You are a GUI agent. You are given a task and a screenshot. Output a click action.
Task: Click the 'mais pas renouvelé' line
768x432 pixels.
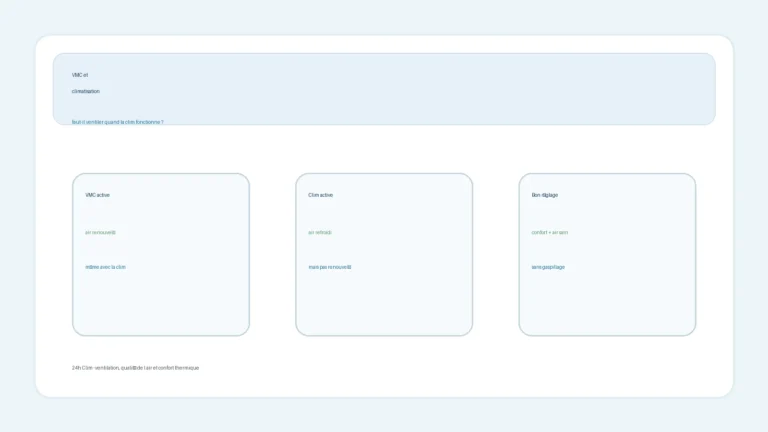330,267
